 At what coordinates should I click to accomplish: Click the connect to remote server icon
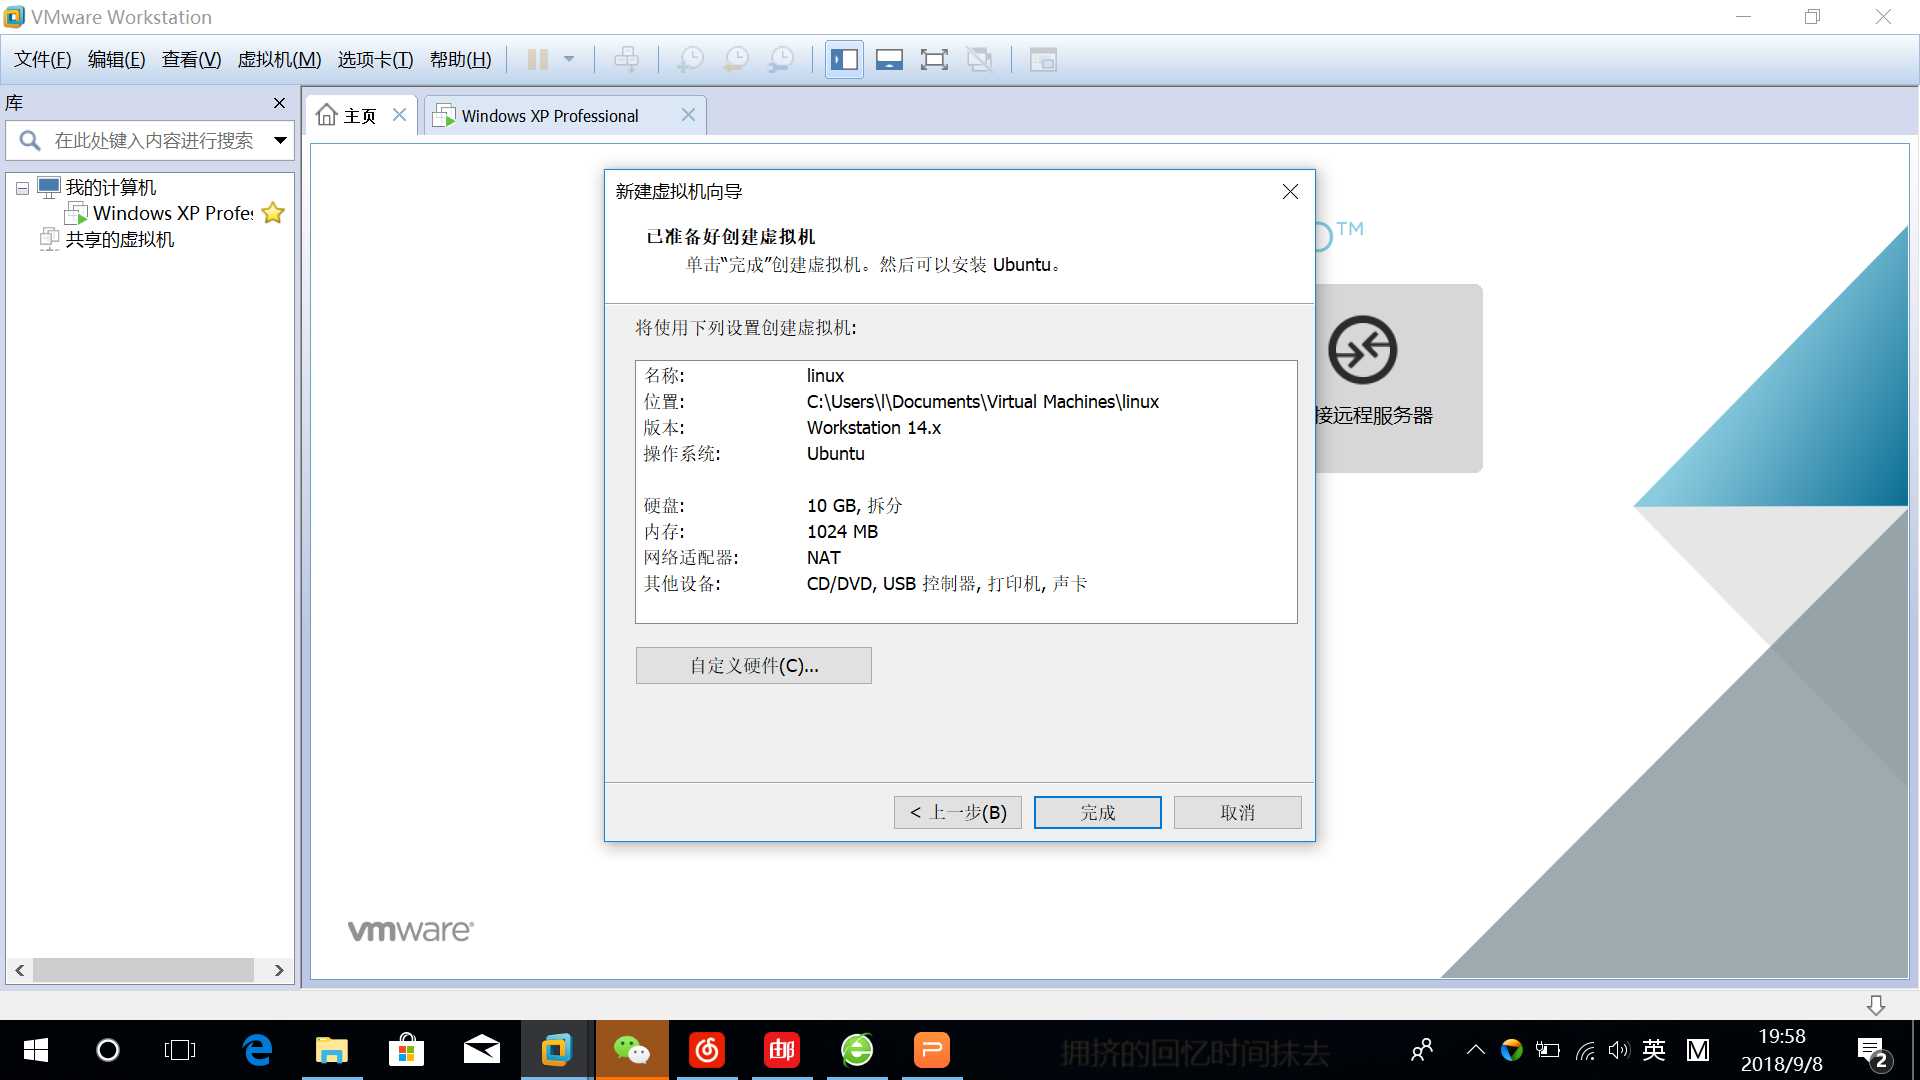coord(1362,350)
